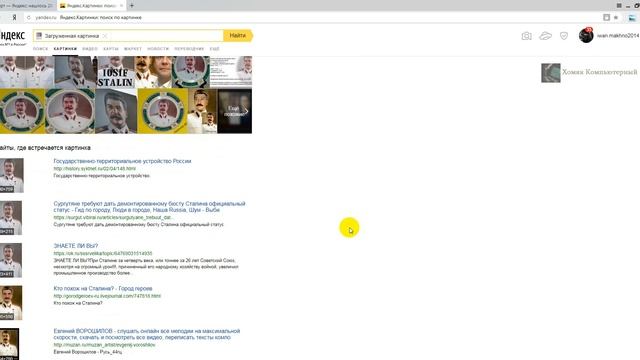Open the Маркет section

tap(133, 49)
